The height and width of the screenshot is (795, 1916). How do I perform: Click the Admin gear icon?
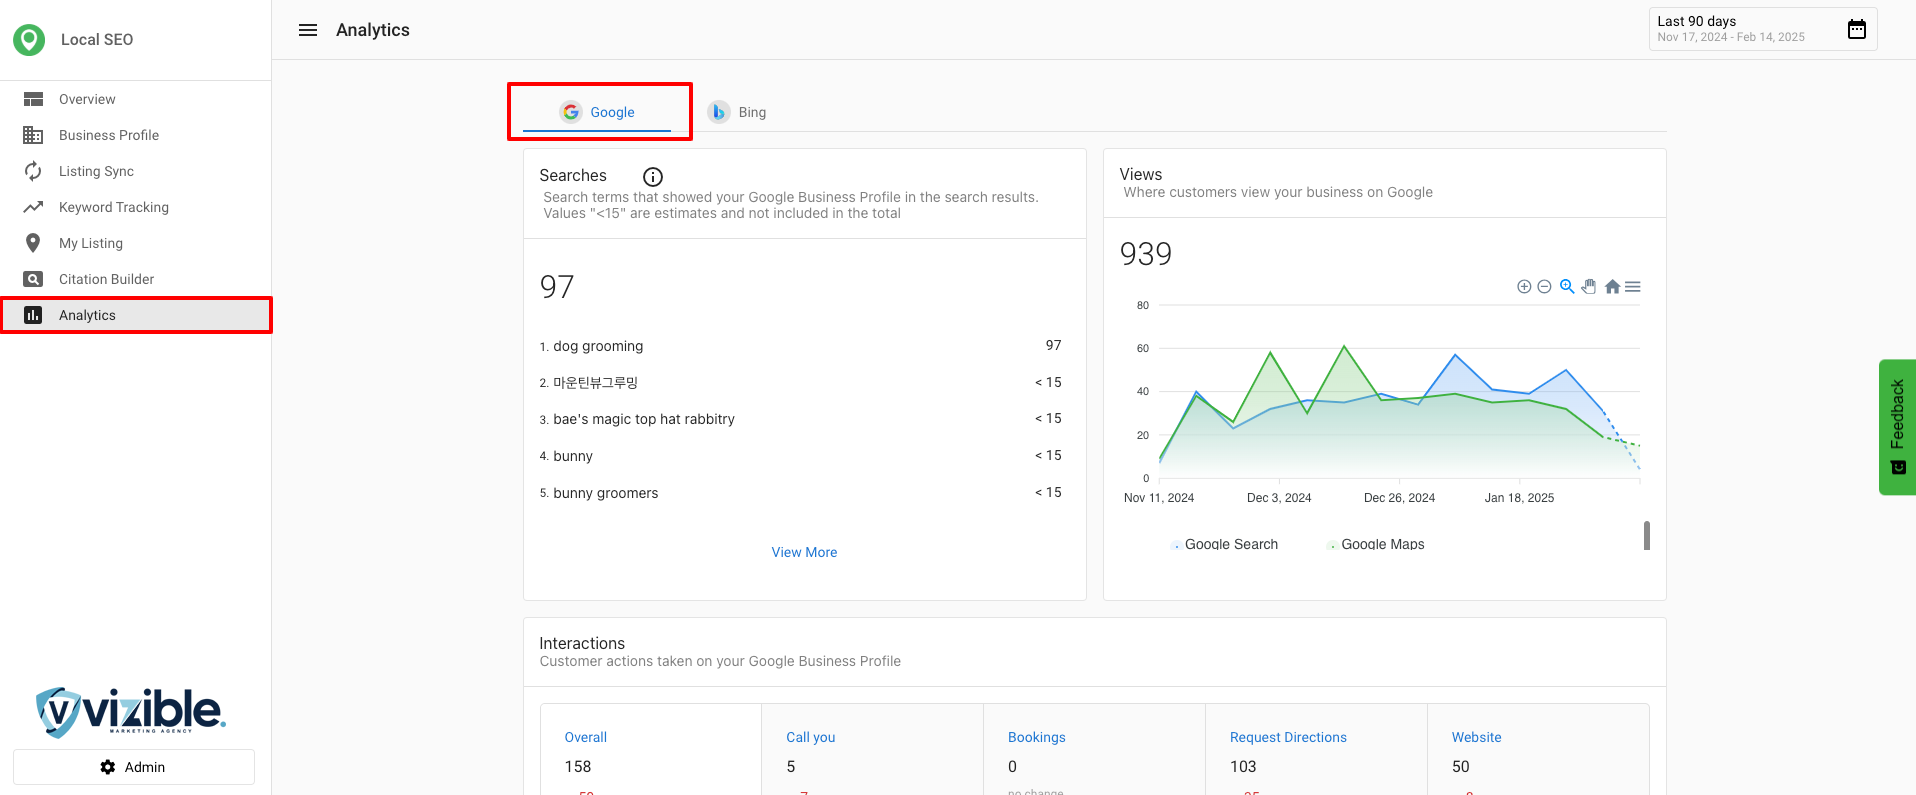(x=108, y=767)
